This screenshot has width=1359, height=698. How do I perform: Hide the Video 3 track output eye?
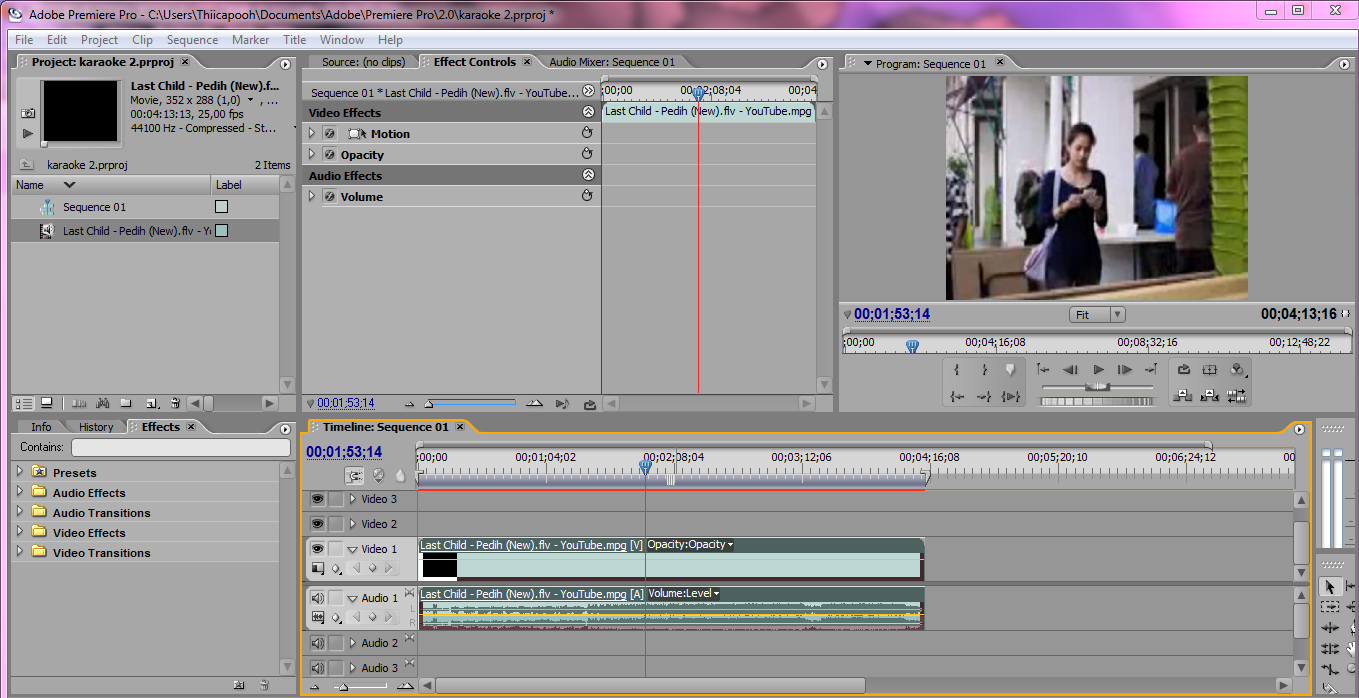tap(317, 500)
